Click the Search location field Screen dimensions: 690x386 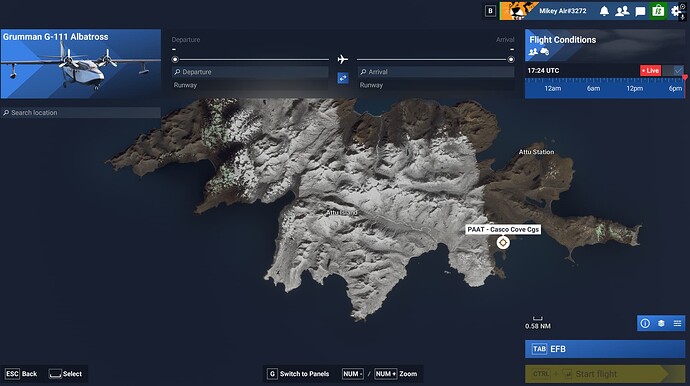(x=81, y=113)
